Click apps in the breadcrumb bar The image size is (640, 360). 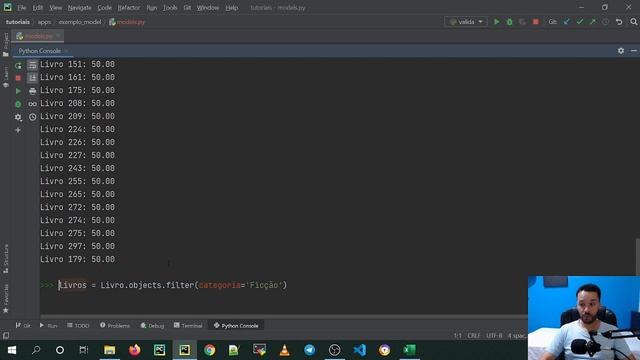point(44,22)
